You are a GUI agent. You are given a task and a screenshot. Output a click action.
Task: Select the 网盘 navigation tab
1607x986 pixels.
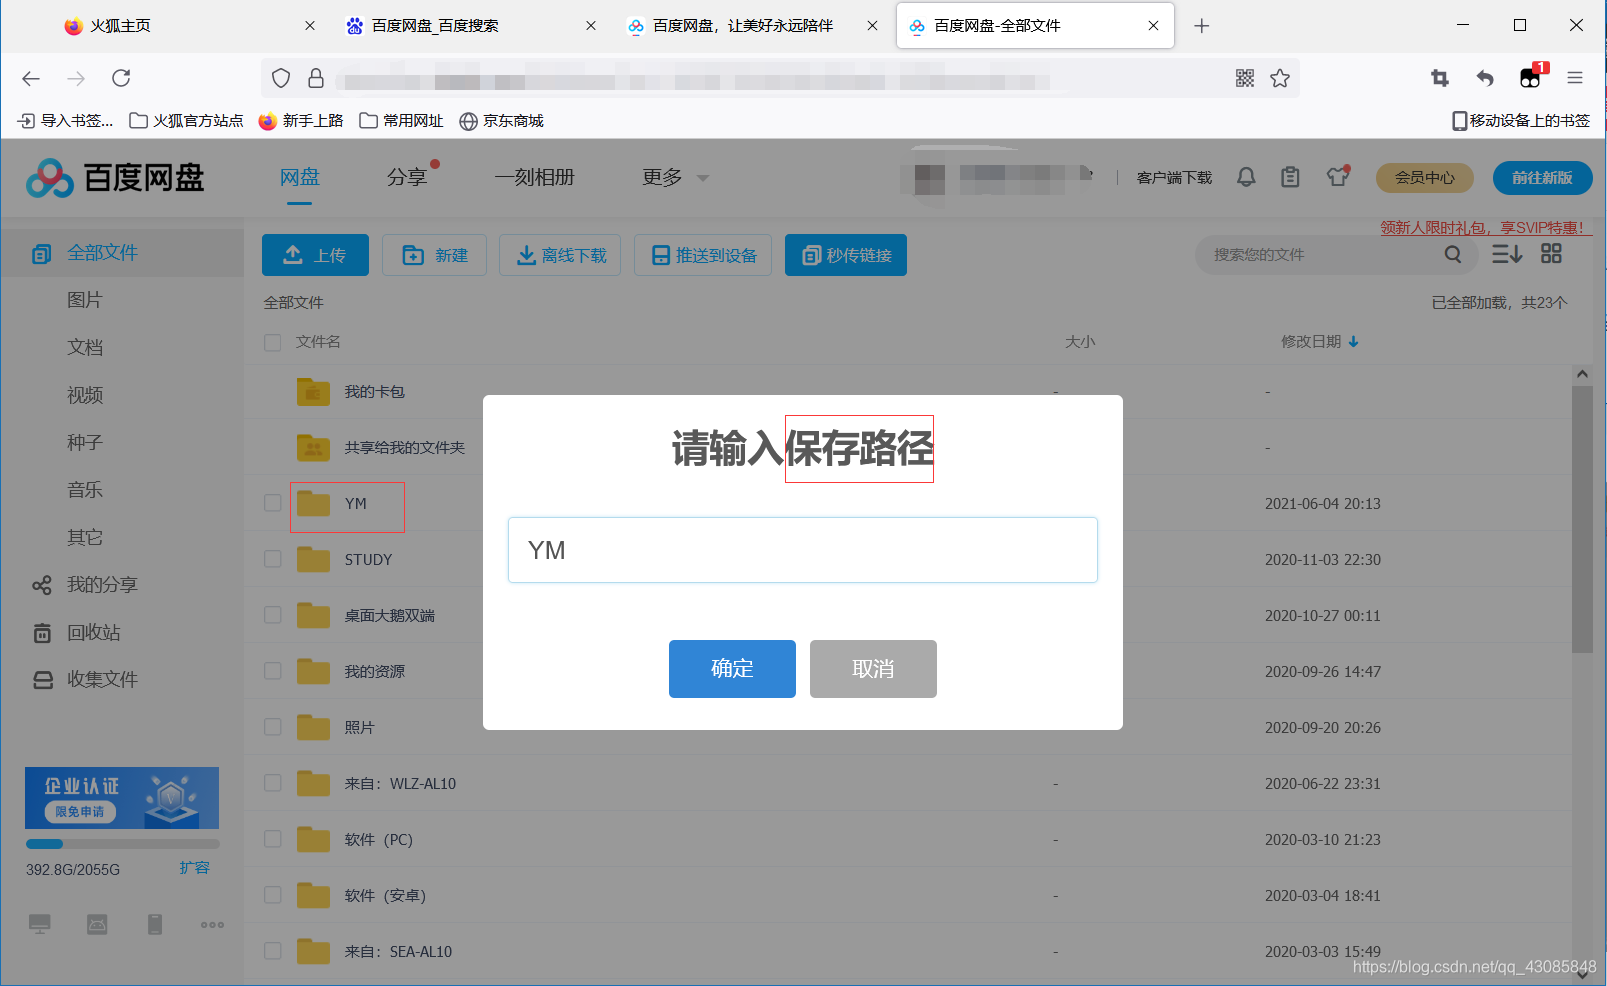(x=300, y=177)
